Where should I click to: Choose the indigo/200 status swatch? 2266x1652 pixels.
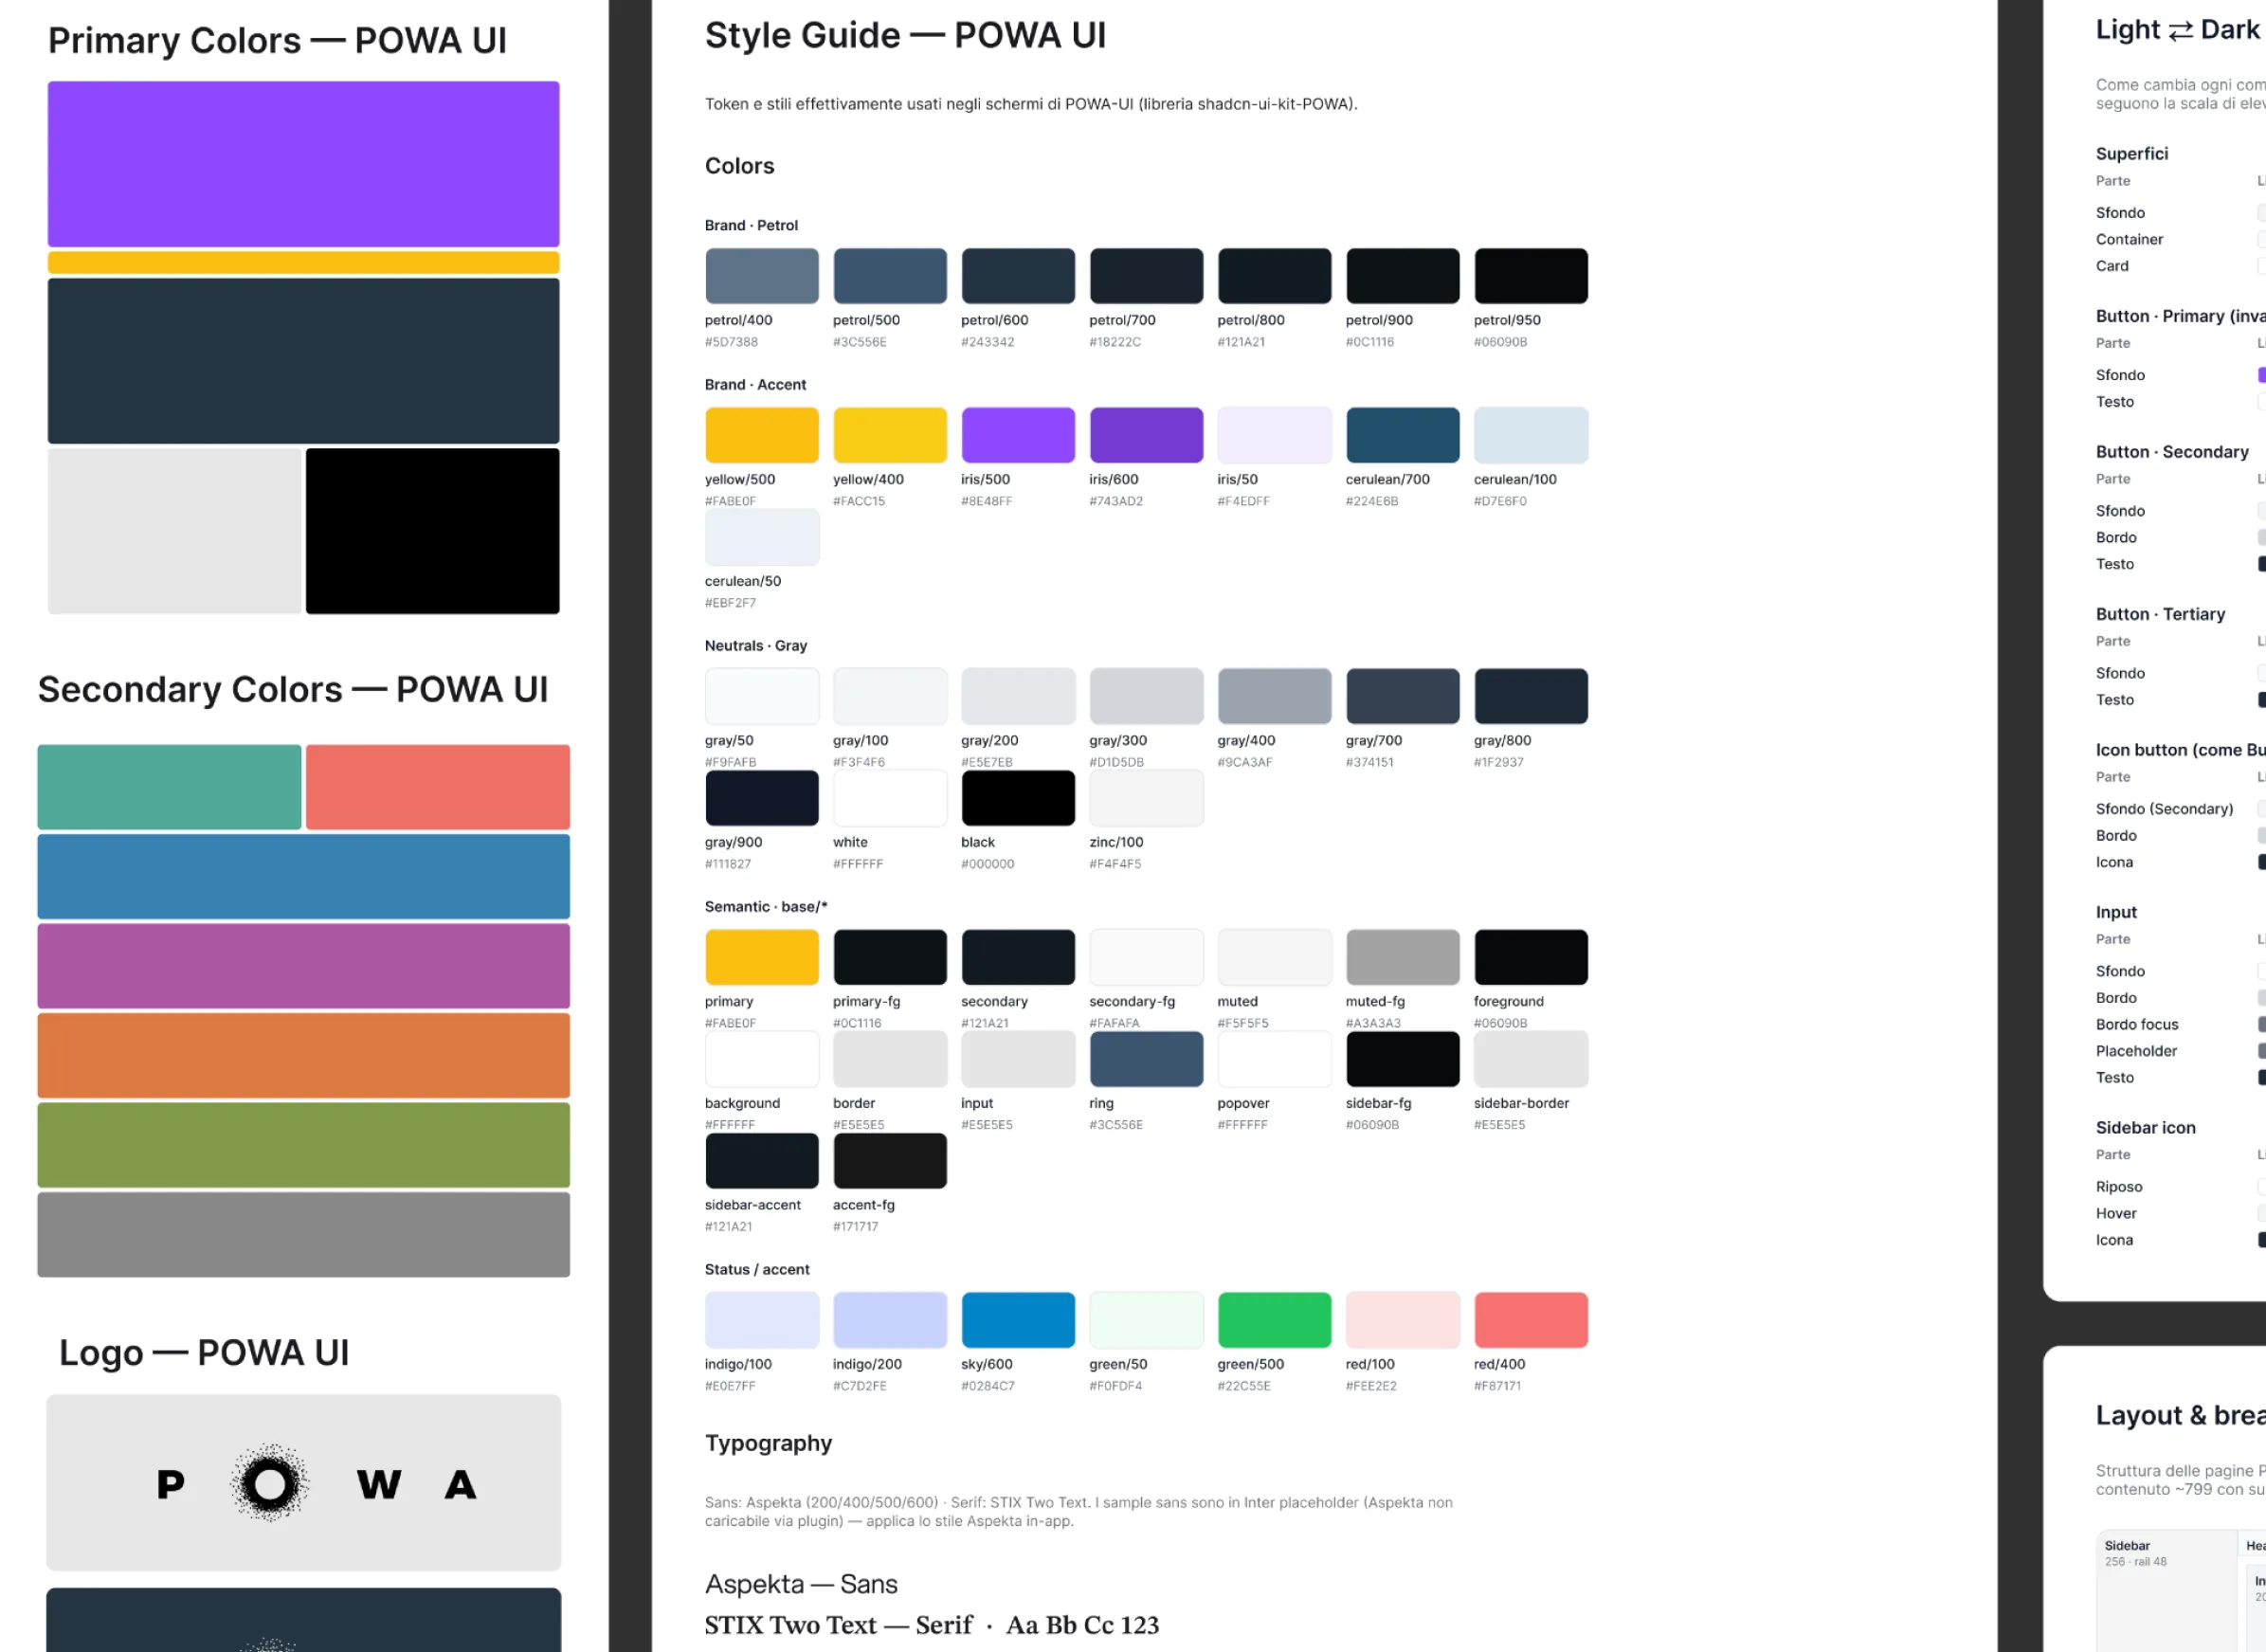(x=890, y=1320)
